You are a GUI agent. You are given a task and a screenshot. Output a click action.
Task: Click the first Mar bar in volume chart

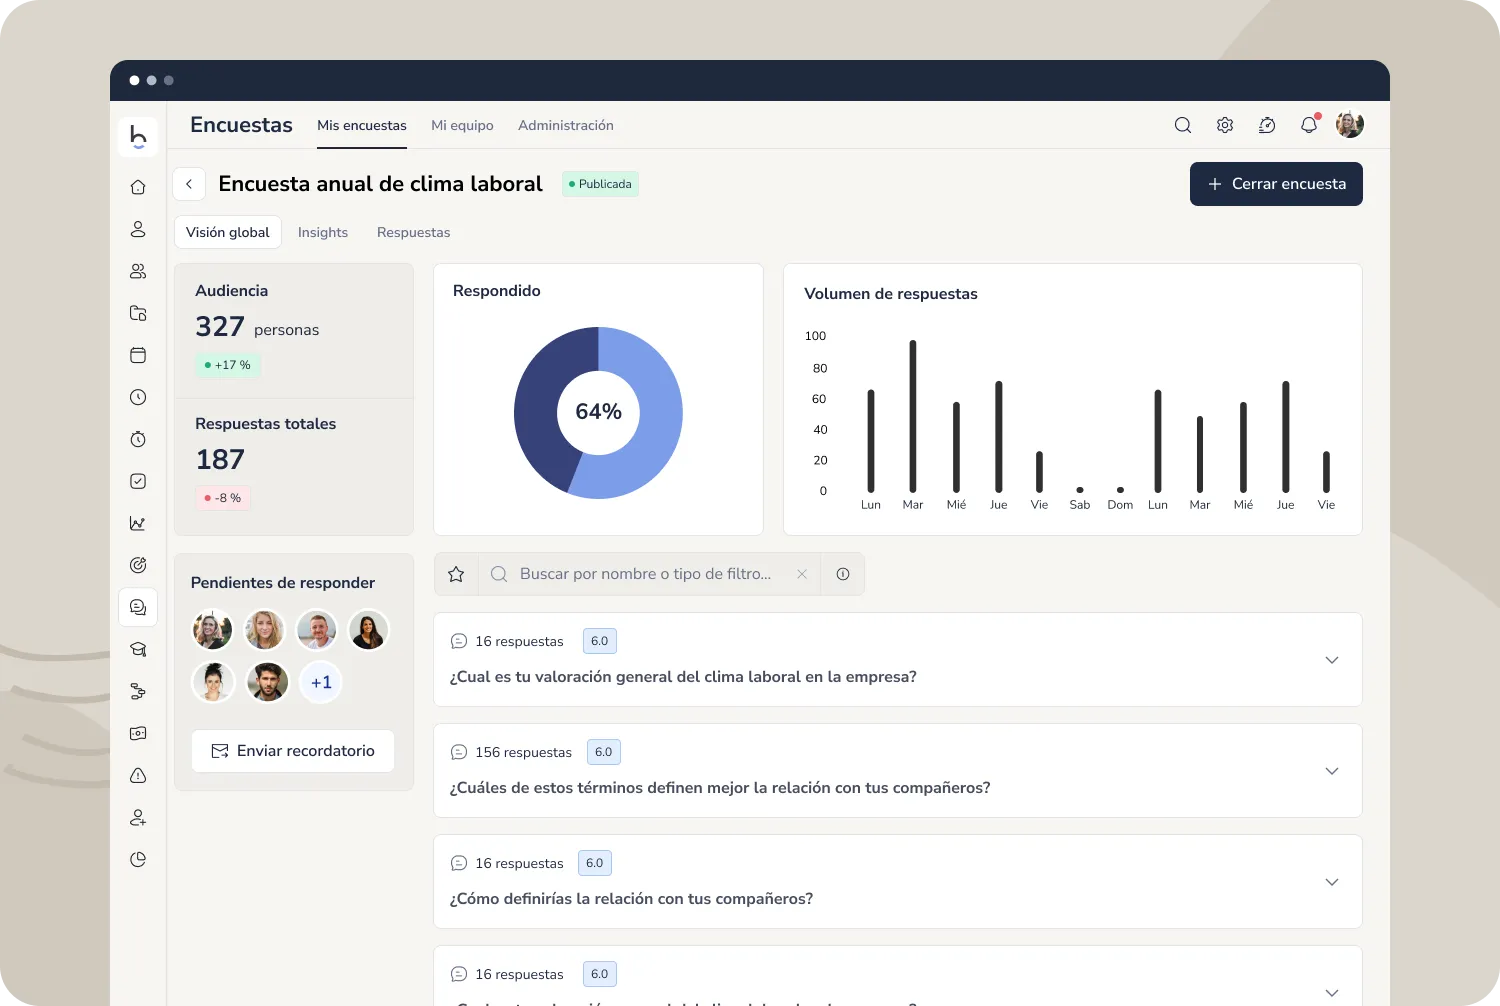tap(913, 416)
